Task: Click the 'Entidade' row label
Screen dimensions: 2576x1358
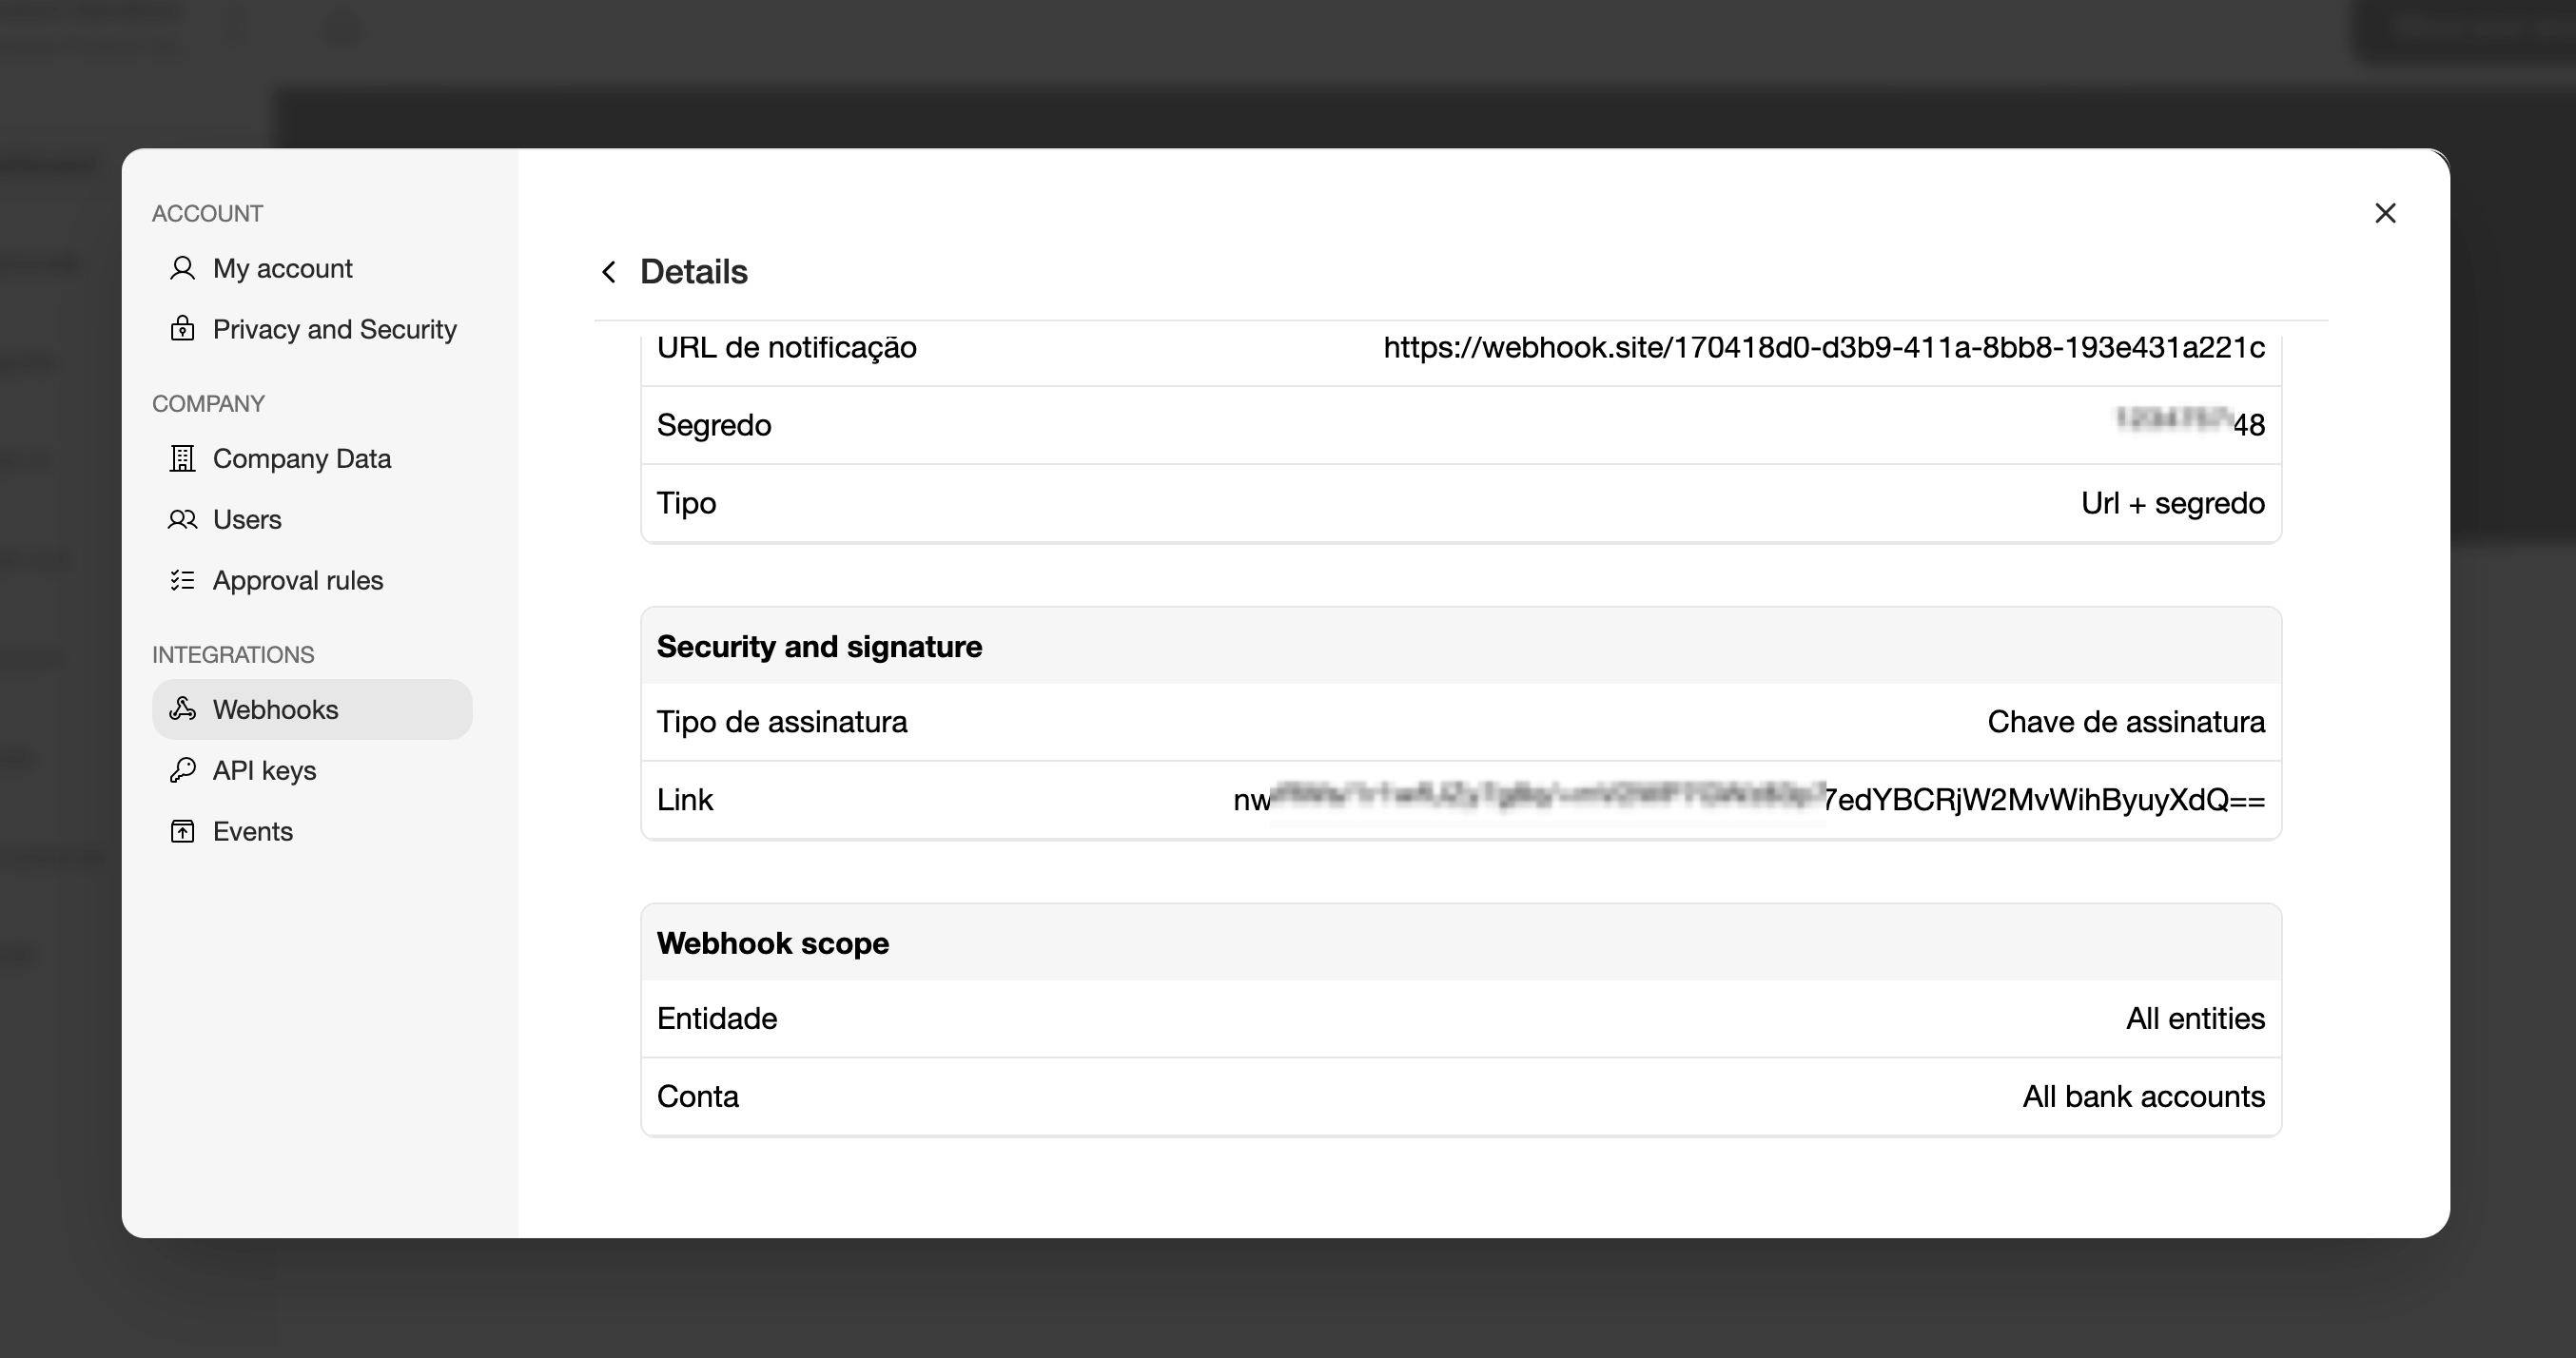Action: (717, 1019)
